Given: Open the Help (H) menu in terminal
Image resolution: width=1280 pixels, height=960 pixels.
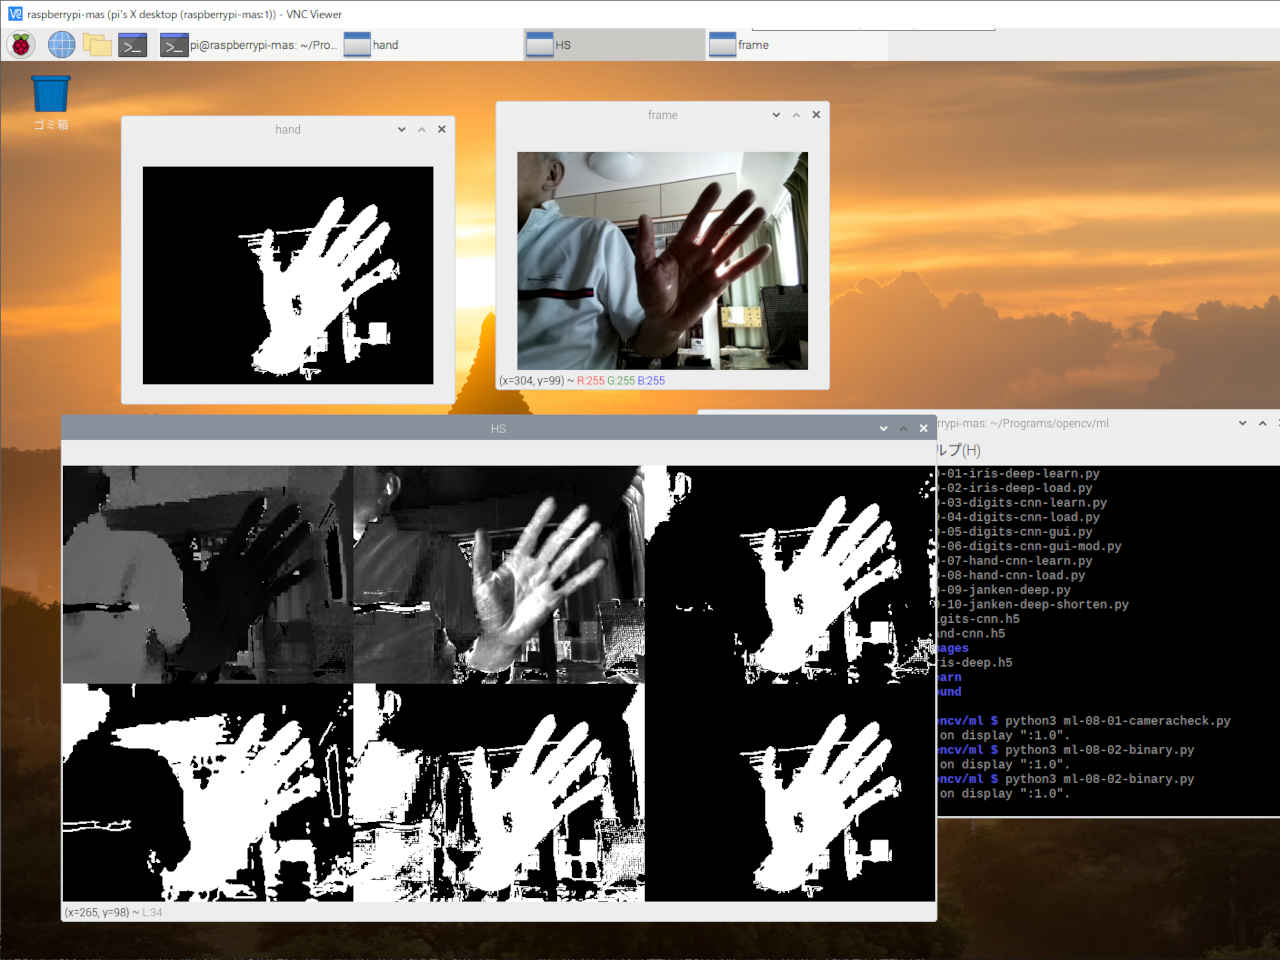Looking at the screenshot, I should coord(958,450).
